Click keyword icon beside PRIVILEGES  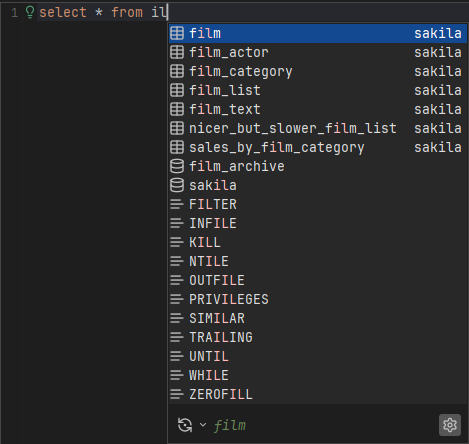pyautogui.click(x=177, y=299)
